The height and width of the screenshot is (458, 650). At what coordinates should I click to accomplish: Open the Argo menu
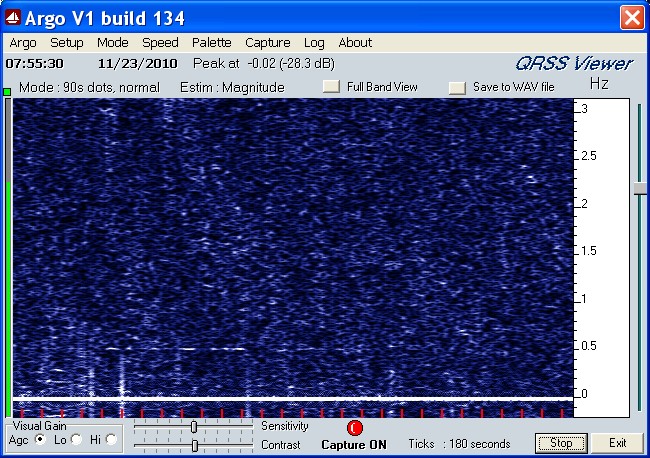[x=23, y=43]
